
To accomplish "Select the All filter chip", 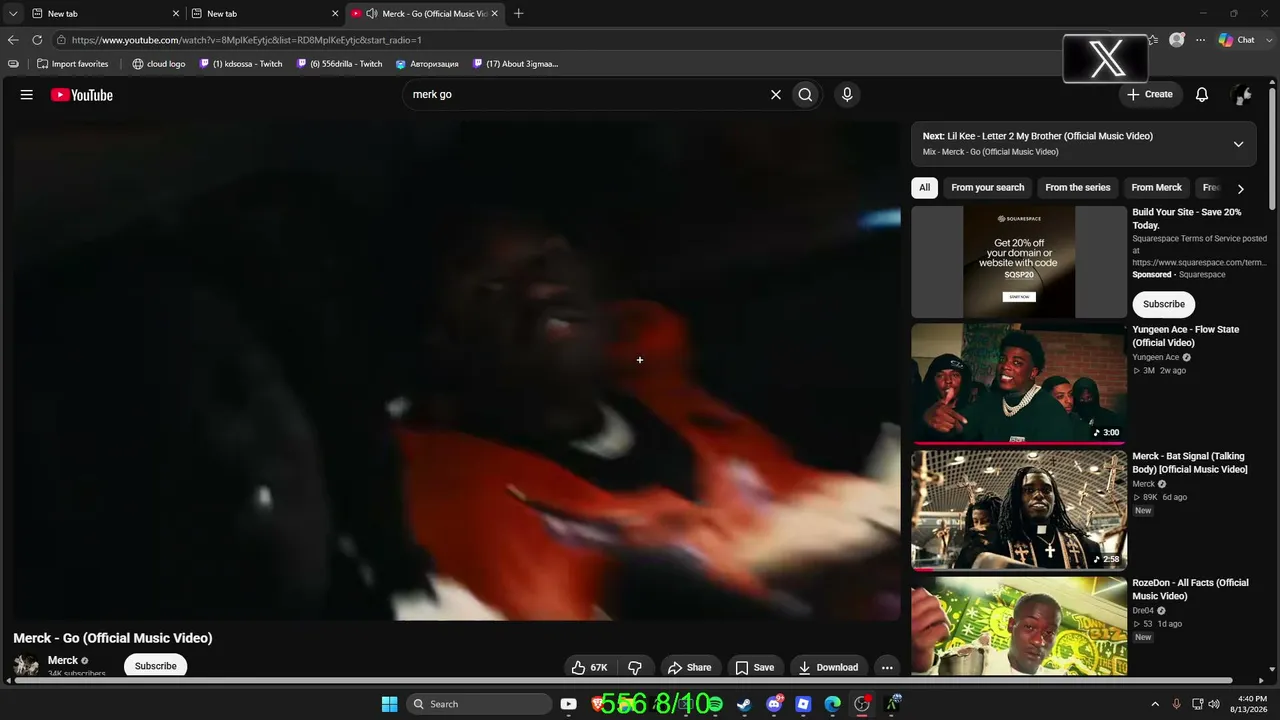I will click(924, 188).
